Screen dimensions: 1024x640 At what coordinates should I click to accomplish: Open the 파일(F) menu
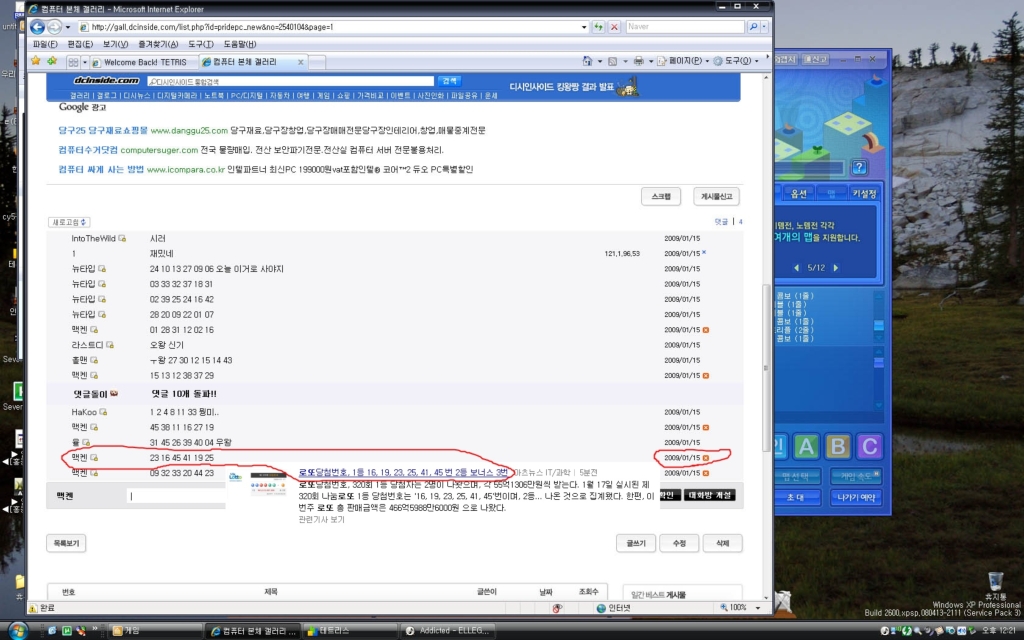(x=45, y=44)
